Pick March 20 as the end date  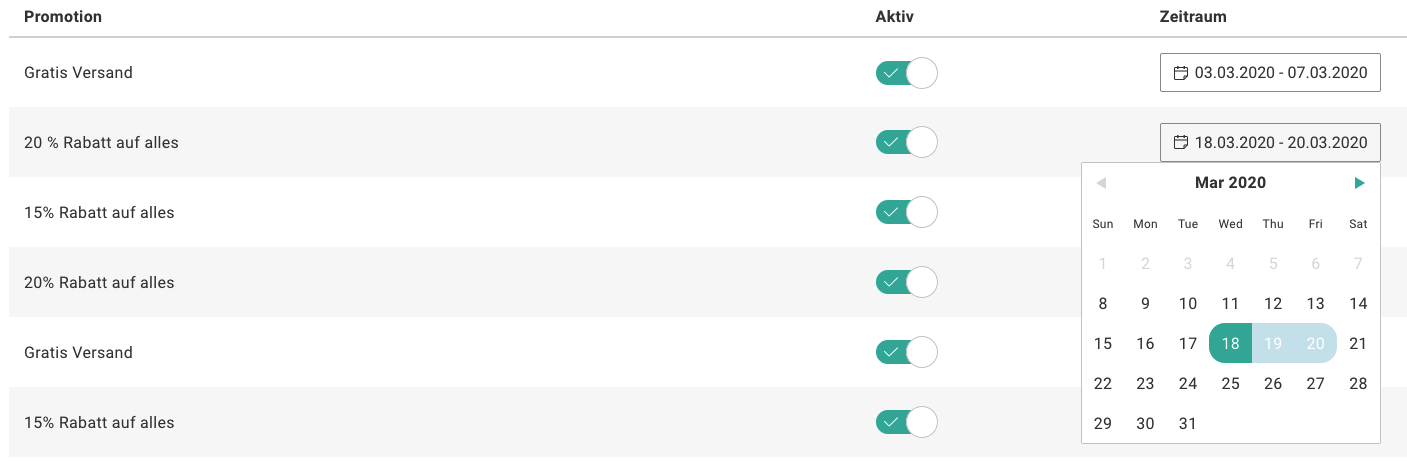pyautogui.click(x=1315, y=343)
